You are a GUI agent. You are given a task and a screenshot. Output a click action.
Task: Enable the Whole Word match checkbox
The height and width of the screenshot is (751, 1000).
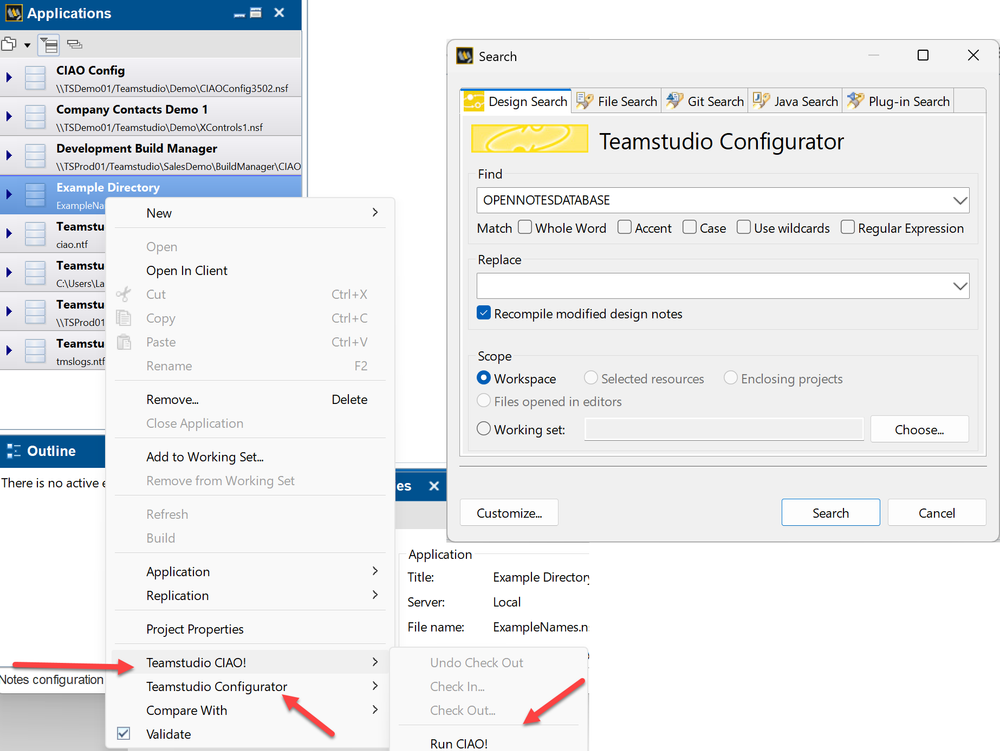(x=525, y=228)
